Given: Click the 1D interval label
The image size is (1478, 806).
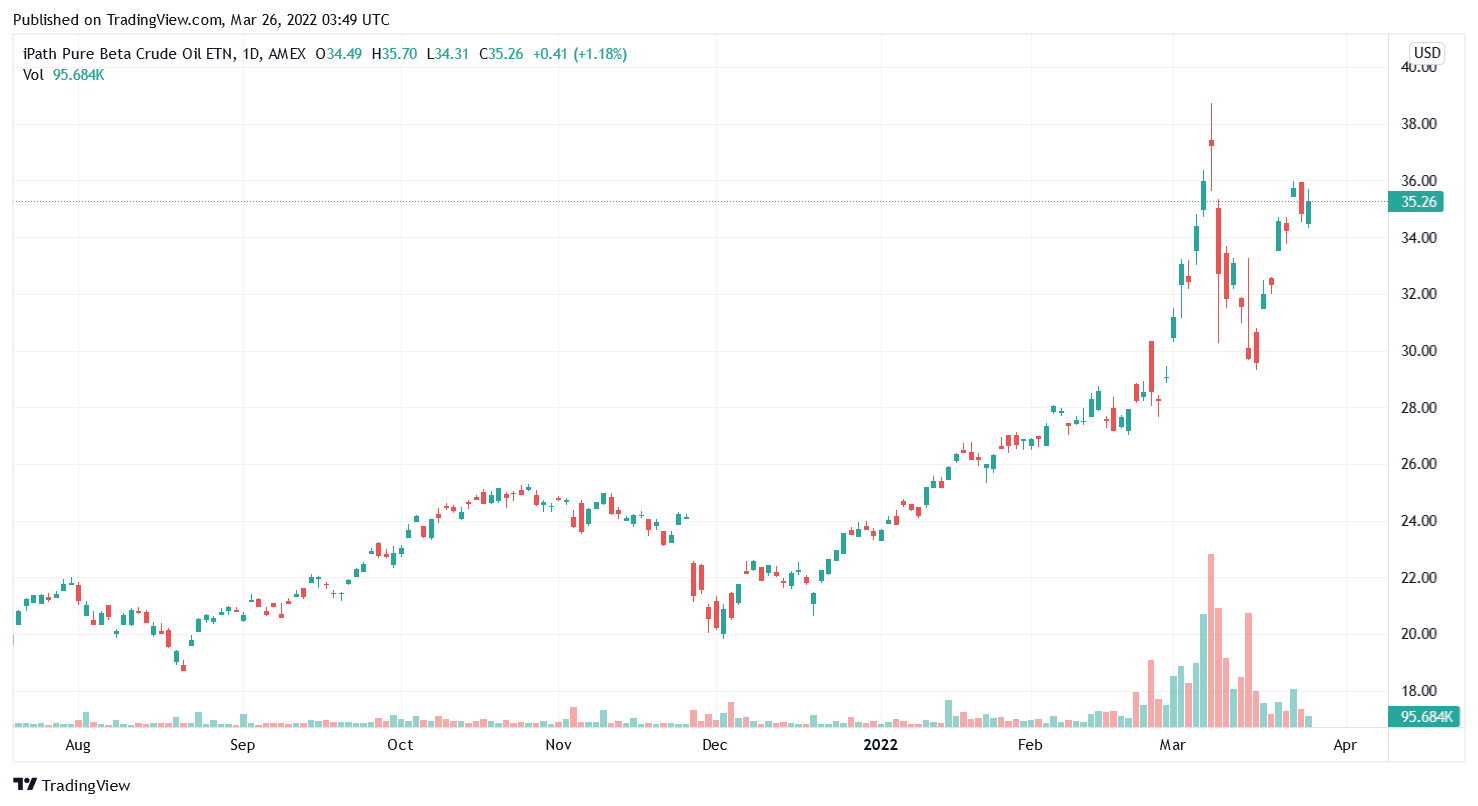Looking at the screenshot, I should tap(250, 54).
